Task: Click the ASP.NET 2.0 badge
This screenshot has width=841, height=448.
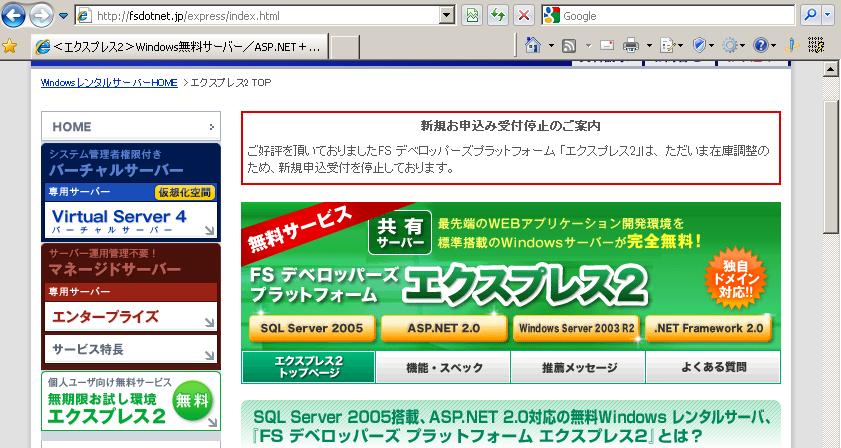Action: tap(444, 328)
